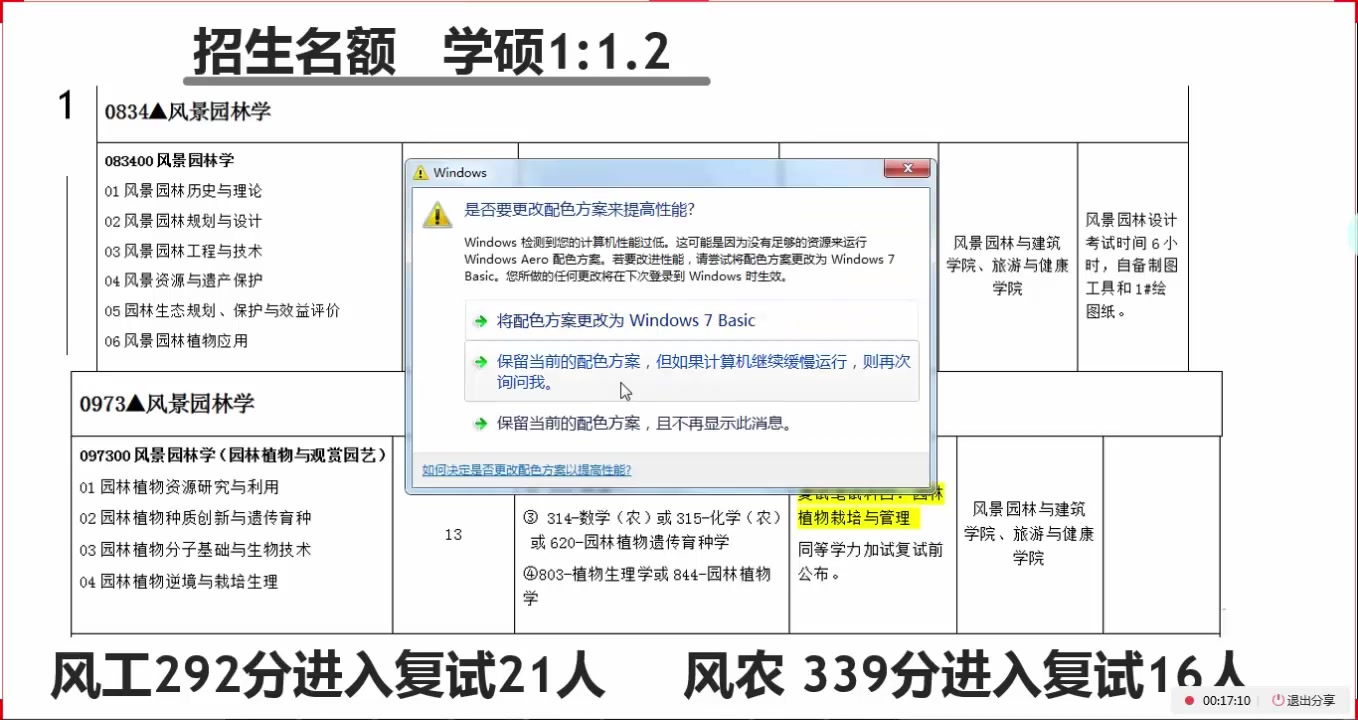Click 097300 风景园林学（园林植物与观赏园艺） entry

[x=233, y=455]
